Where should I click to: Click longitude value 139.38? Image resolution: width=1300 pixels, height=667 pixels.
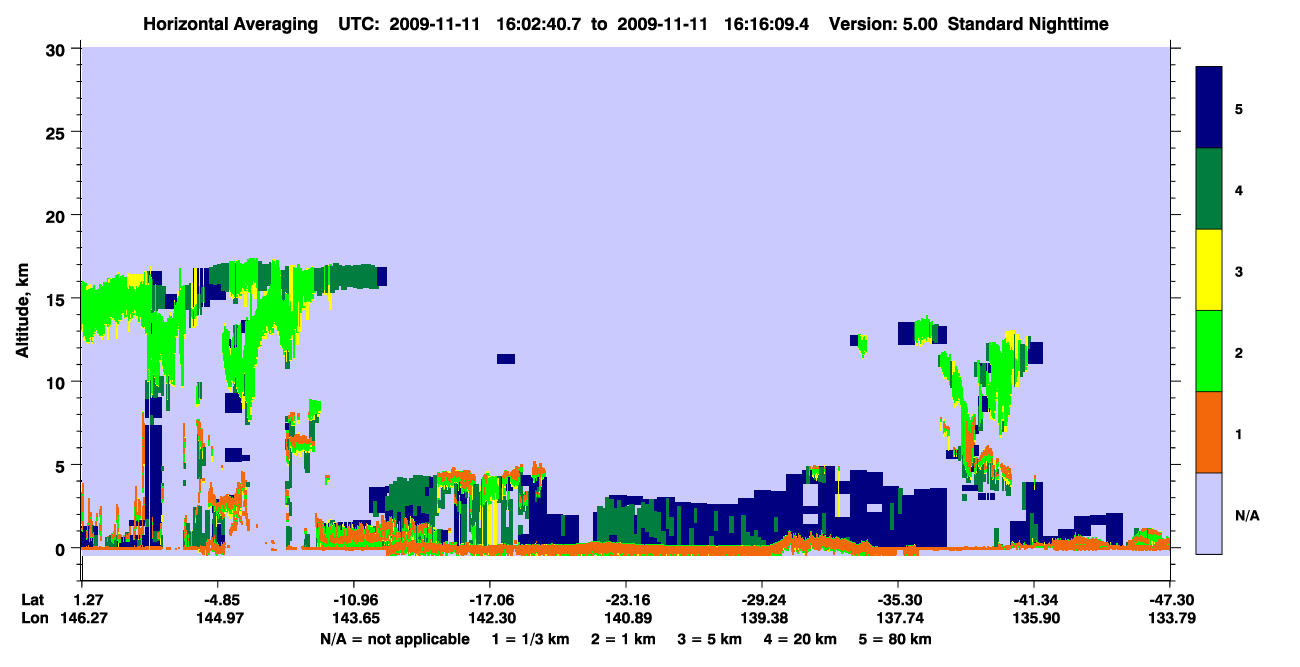pos(762,619)
